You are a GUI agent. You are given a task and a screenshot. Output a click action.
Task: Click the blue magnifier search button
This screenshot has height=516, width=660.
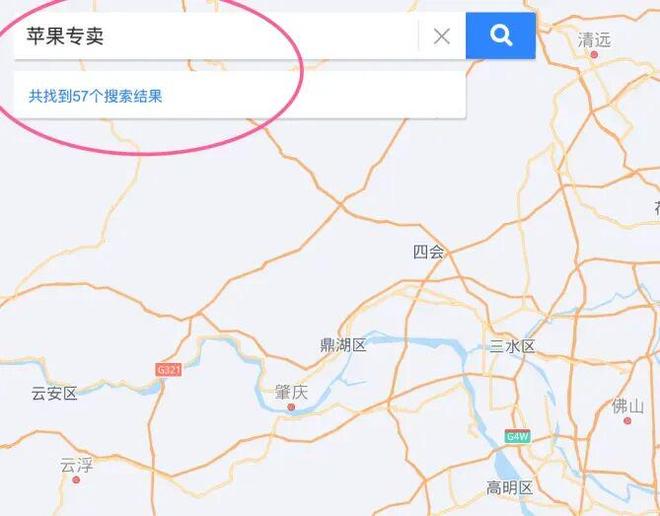[x=500, y=36]
